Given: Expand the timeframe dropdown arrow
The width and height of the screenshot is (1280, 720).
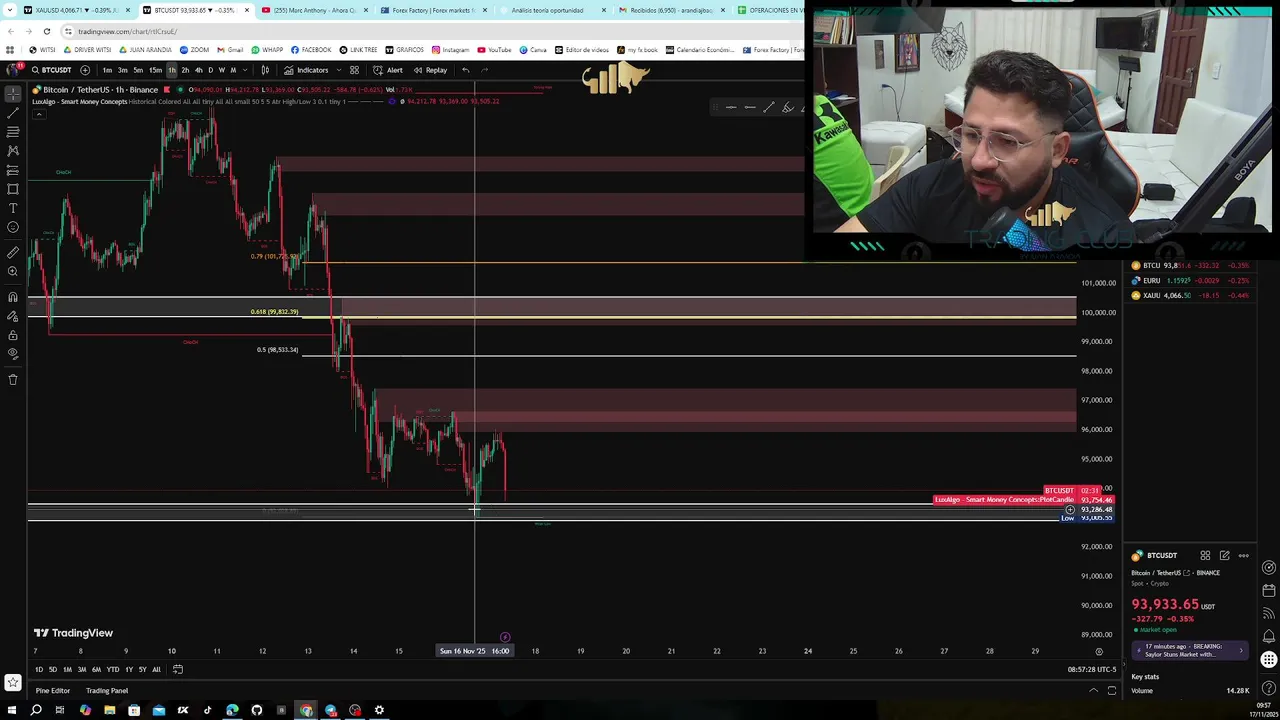Looking at the screenshot, I should click(246, 70).
